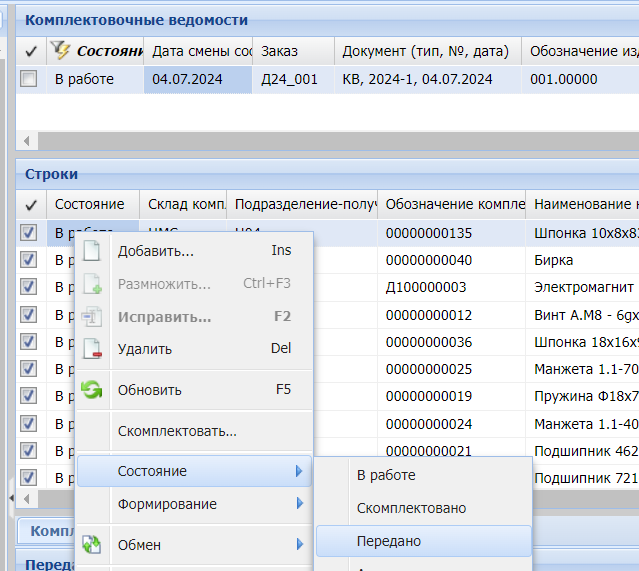Toggle checkbox for the В работе order row
This screenshot has height=571, width=639.
pyautogui.click(x=30, y=80)
